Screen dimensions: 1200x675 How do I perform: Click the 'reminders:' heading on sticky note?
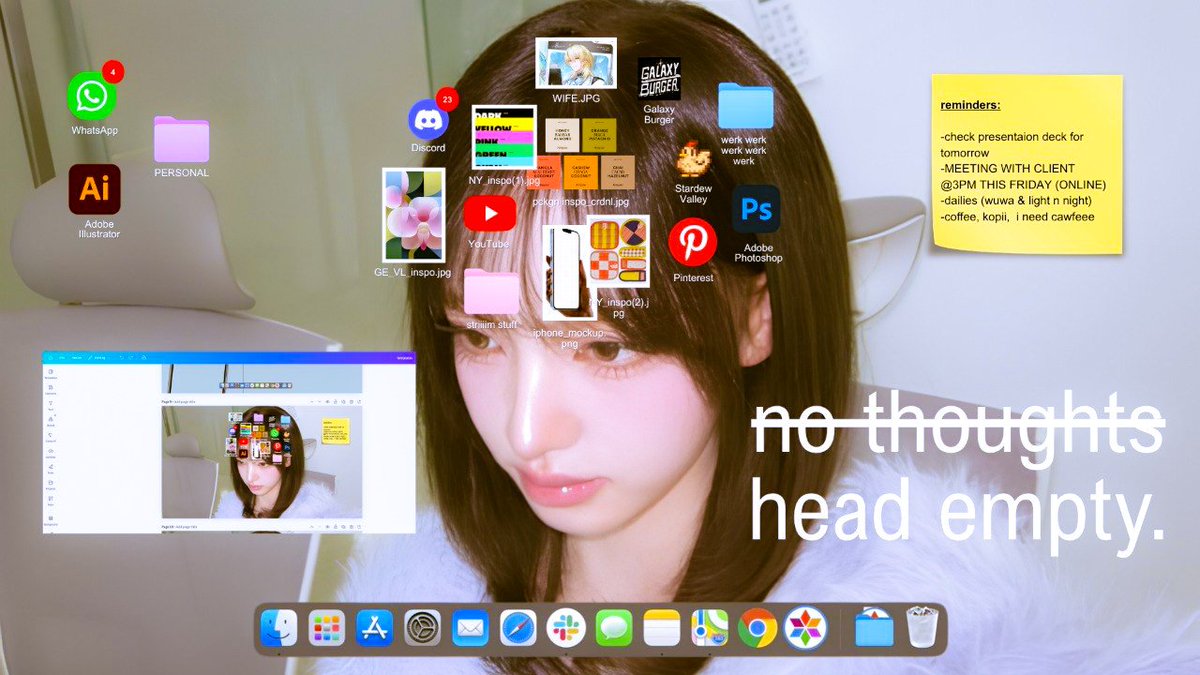point(970,105)
